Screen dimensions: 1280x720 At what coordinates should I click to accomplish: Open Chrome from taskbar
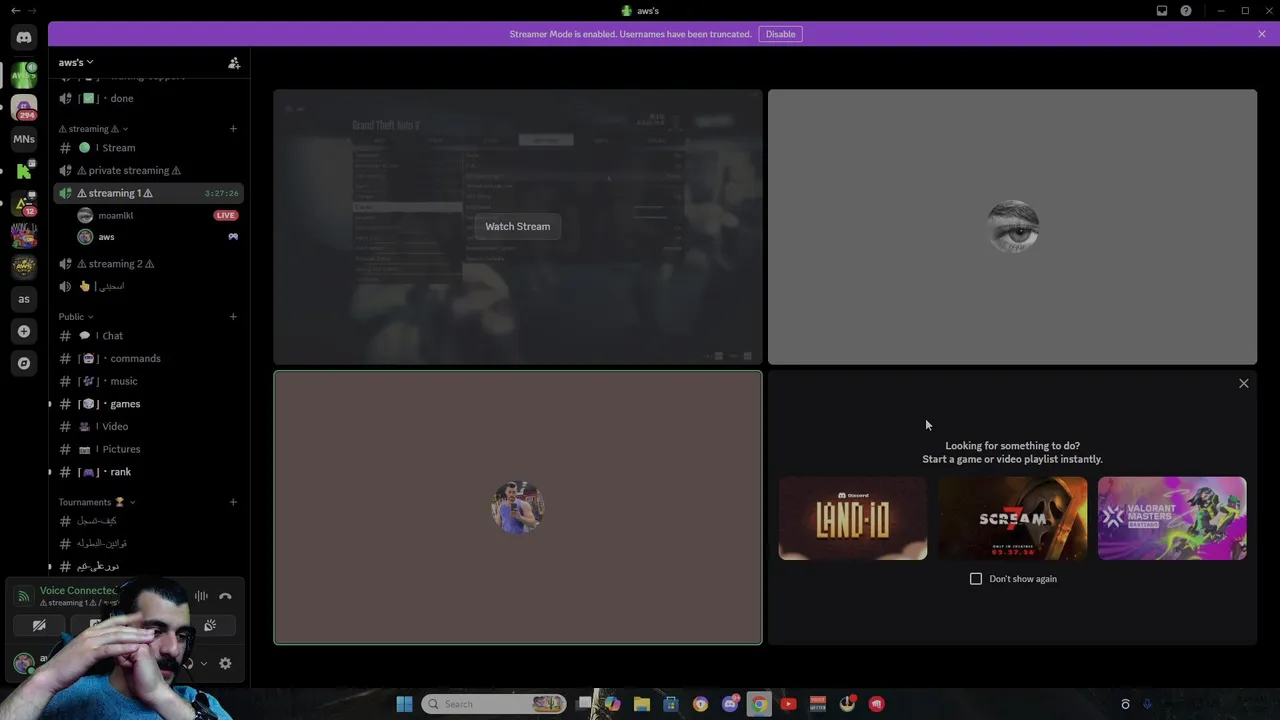(759, 704)
